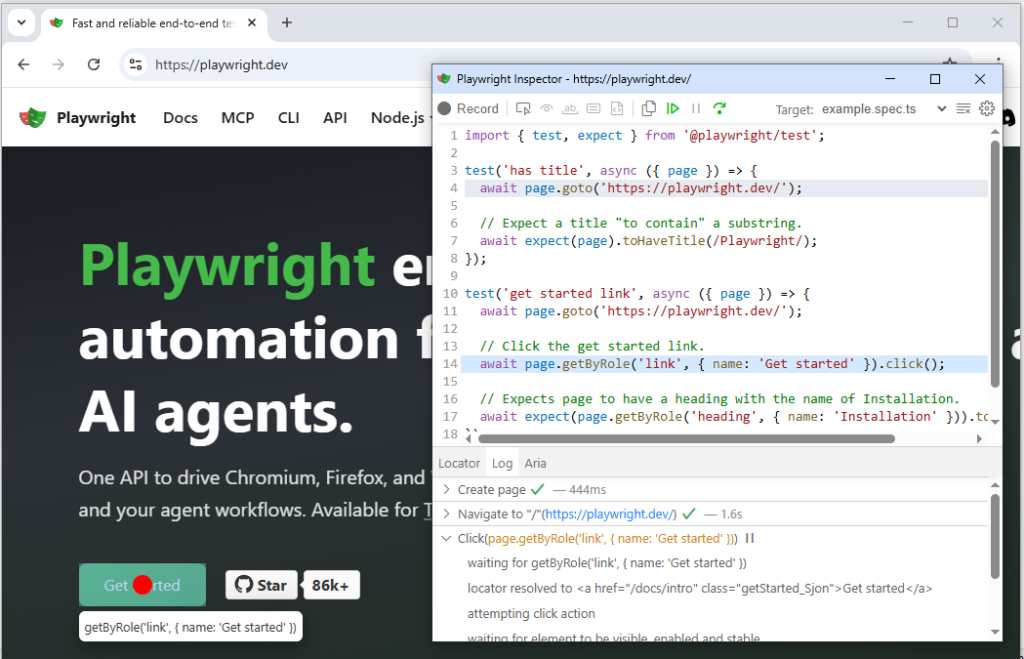Expand the Create page log entry

point(447,489)
